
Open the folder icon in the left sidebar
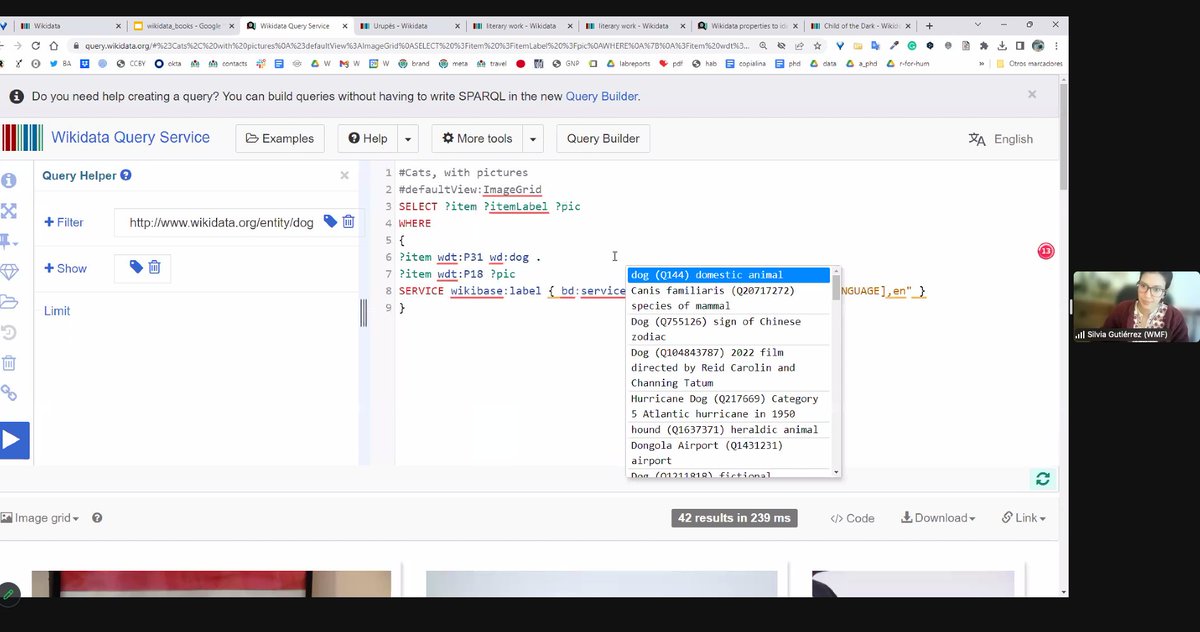click(9, 302)
